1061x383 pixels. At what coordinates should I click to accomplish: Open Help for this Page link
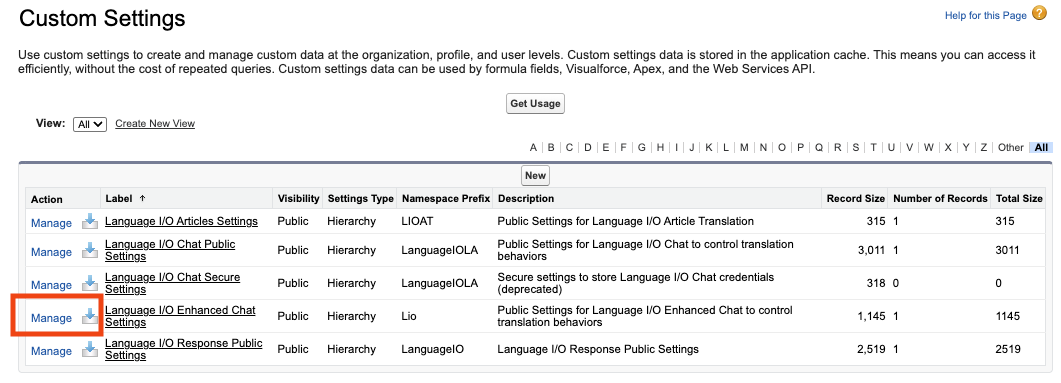tap(986, 16)
